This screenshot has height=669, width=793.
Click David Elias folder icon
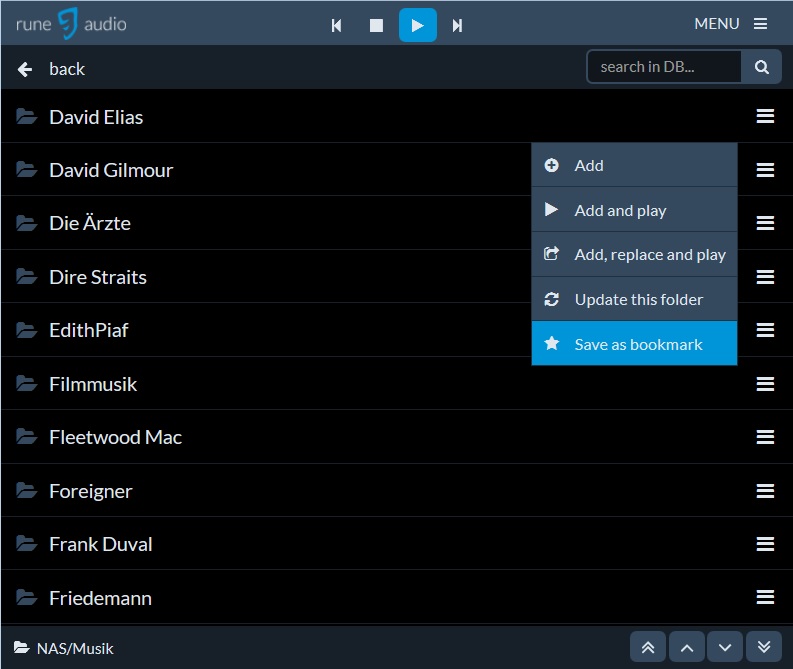(x=26, y=116)
